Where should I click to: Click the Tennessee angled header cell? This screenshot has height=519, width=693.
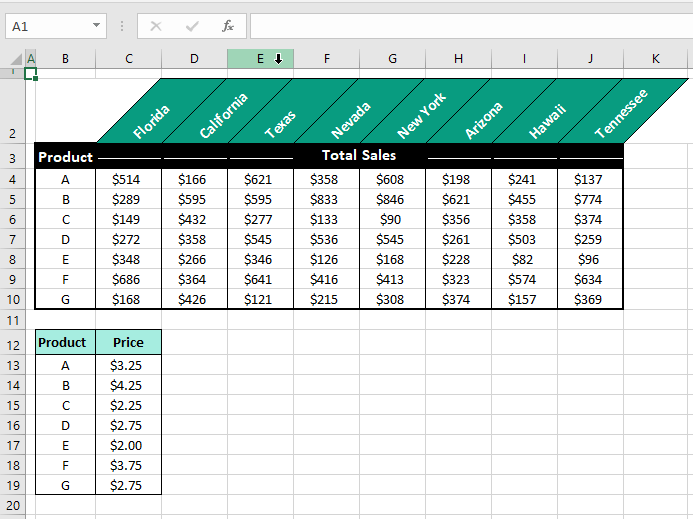coord(621,113)
